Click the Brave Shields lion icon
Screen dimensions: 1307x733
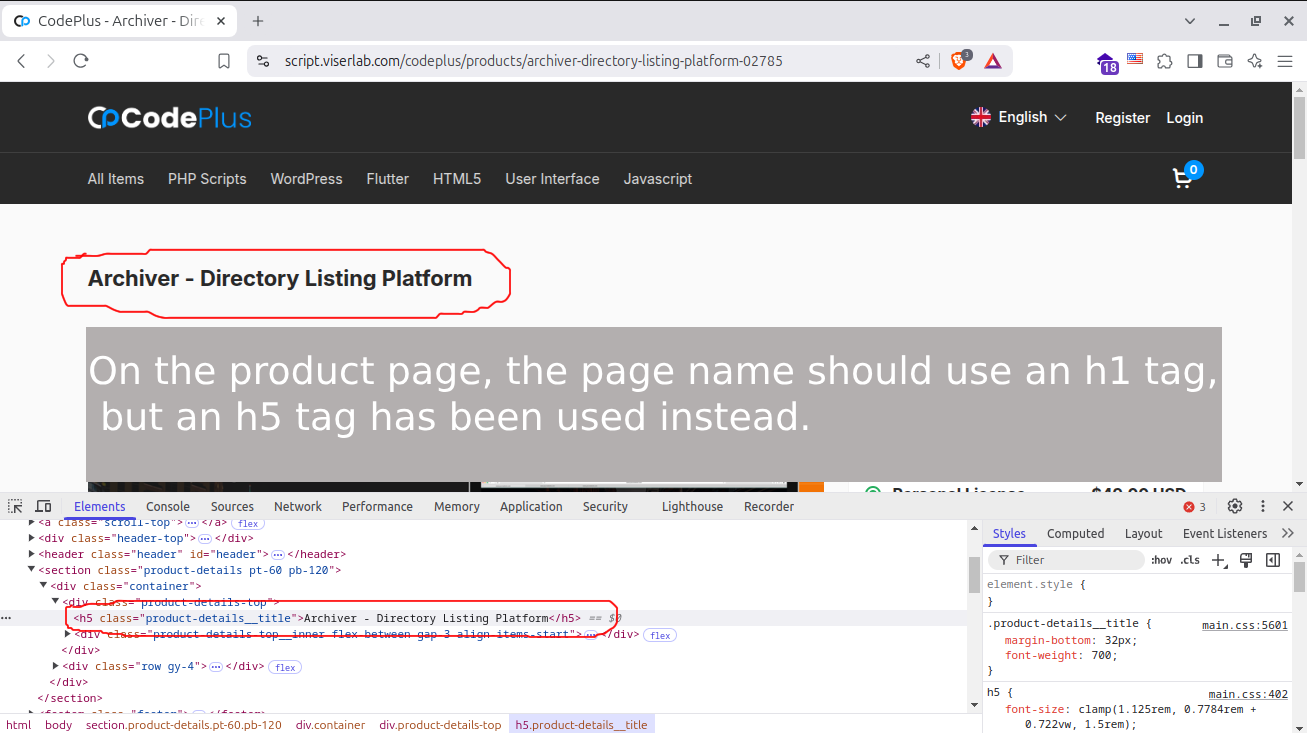pos(959,61)
